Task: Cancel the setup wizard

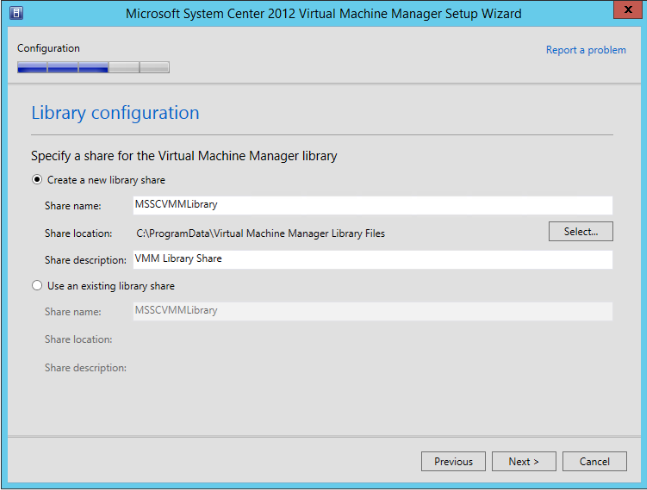Action: click(x=594, y=462)
